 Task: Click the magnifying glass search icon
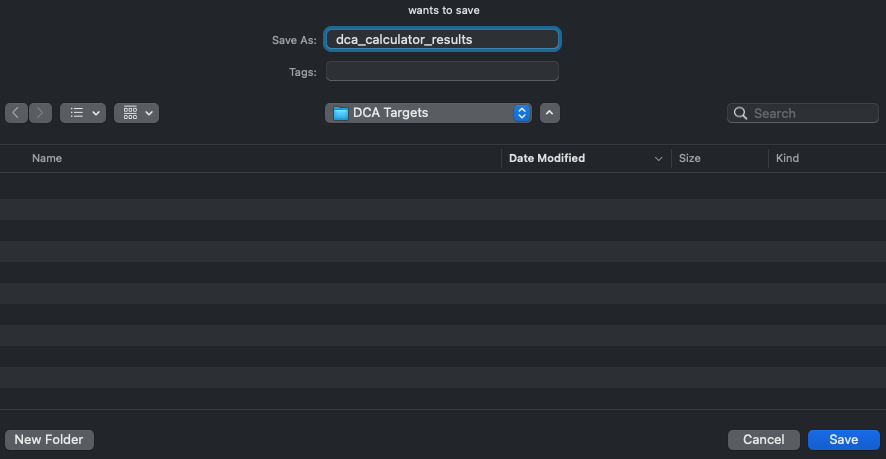coord(741,113)
